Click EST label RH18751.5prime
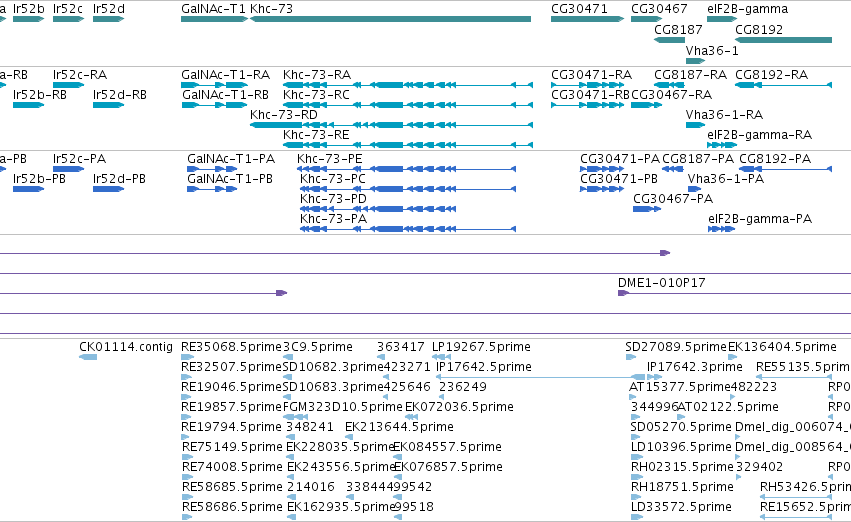 (682, 487)
